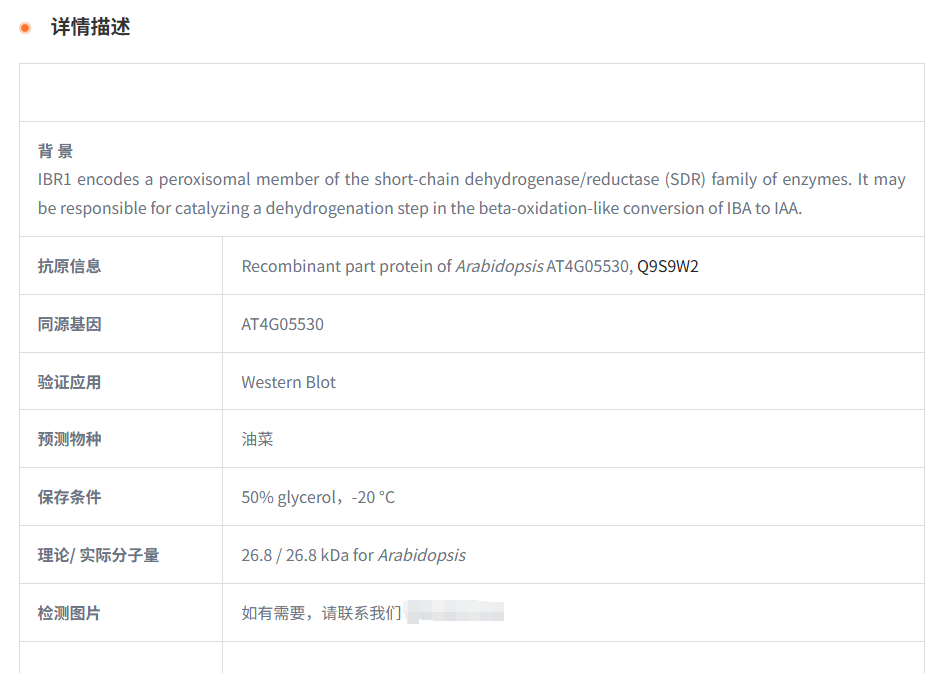Click the 理论/实际分子量 row label
The image size is (941, 673).
(x=98, y=555)
